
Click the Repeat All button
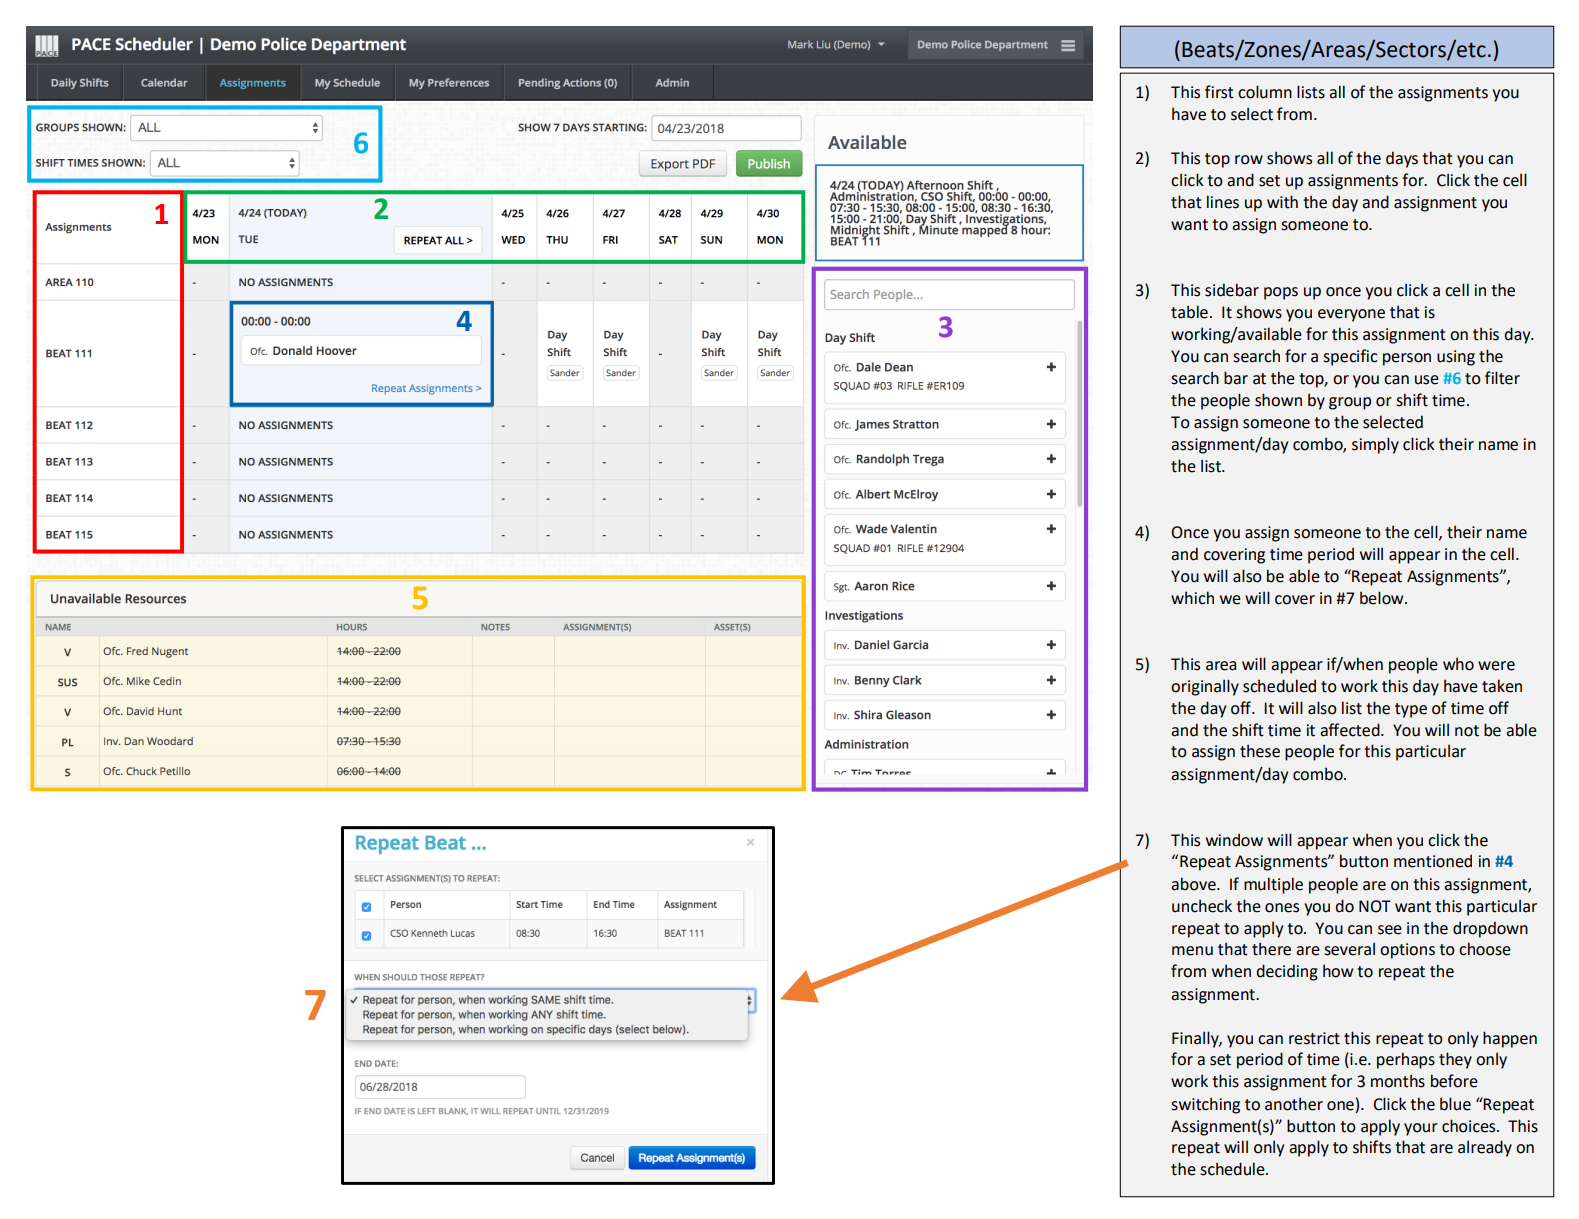coord(438,241)
